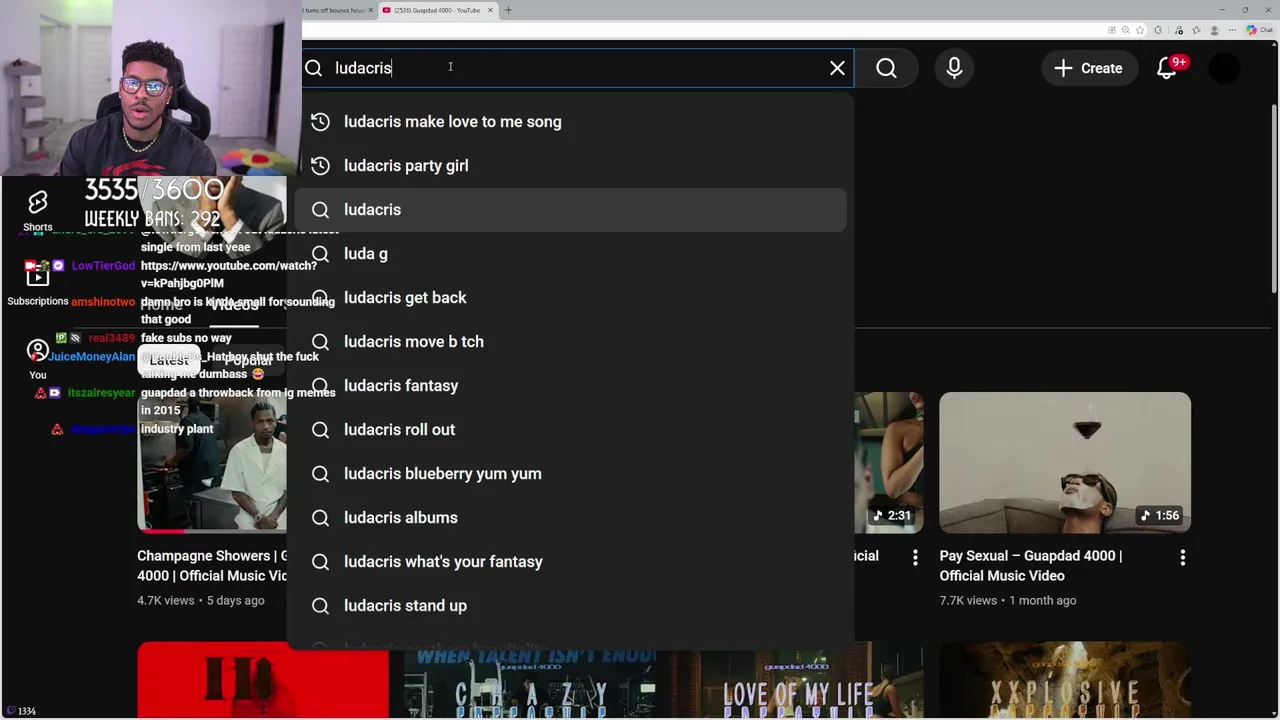Open a new browser tab with plus

pos(508,10)
